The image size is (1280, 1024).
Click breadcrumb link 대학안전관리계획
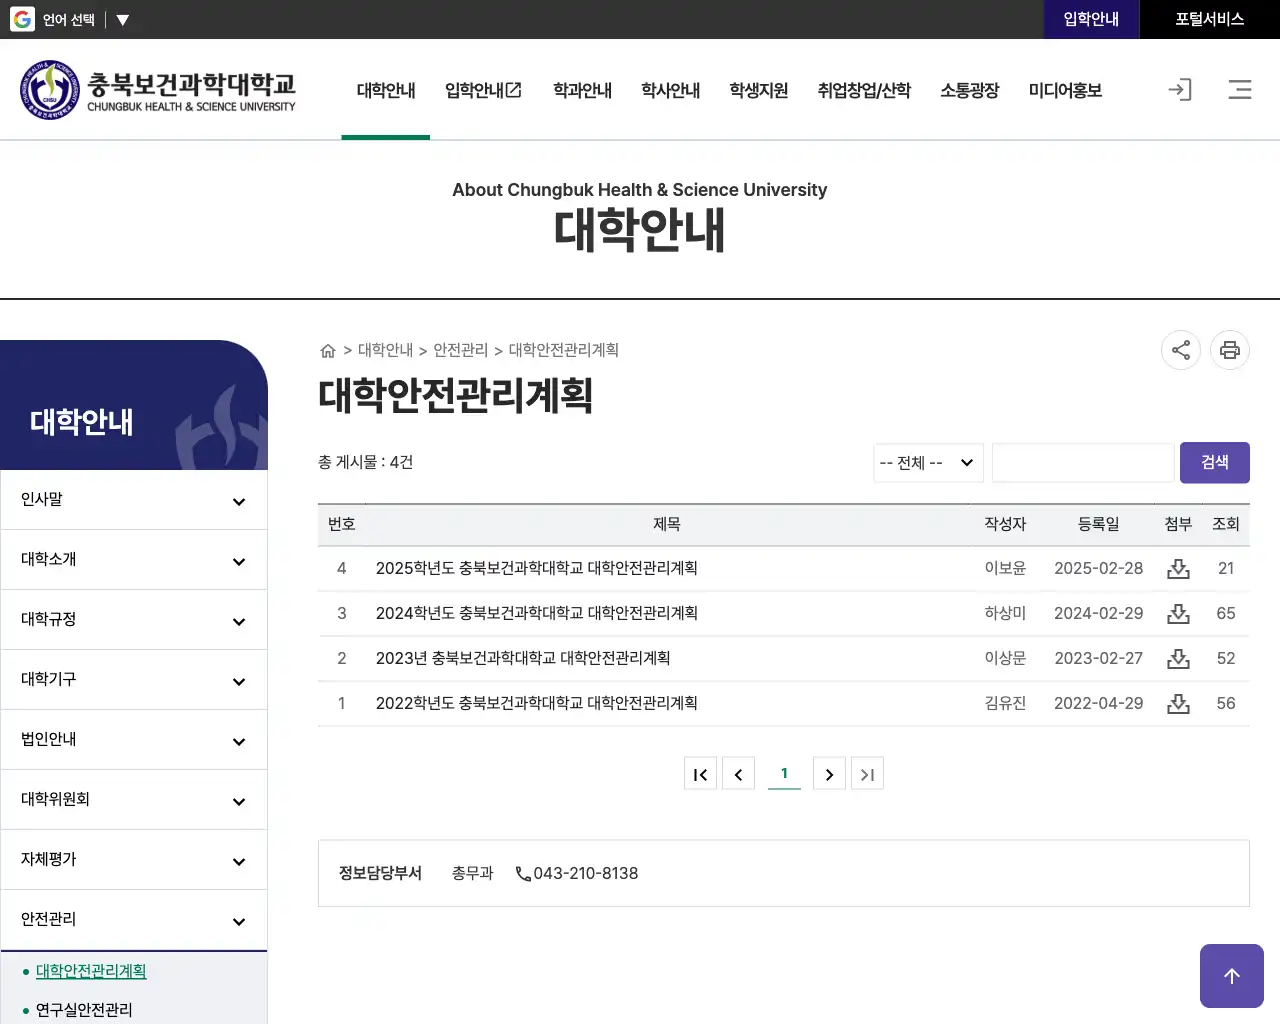[563, 350]
